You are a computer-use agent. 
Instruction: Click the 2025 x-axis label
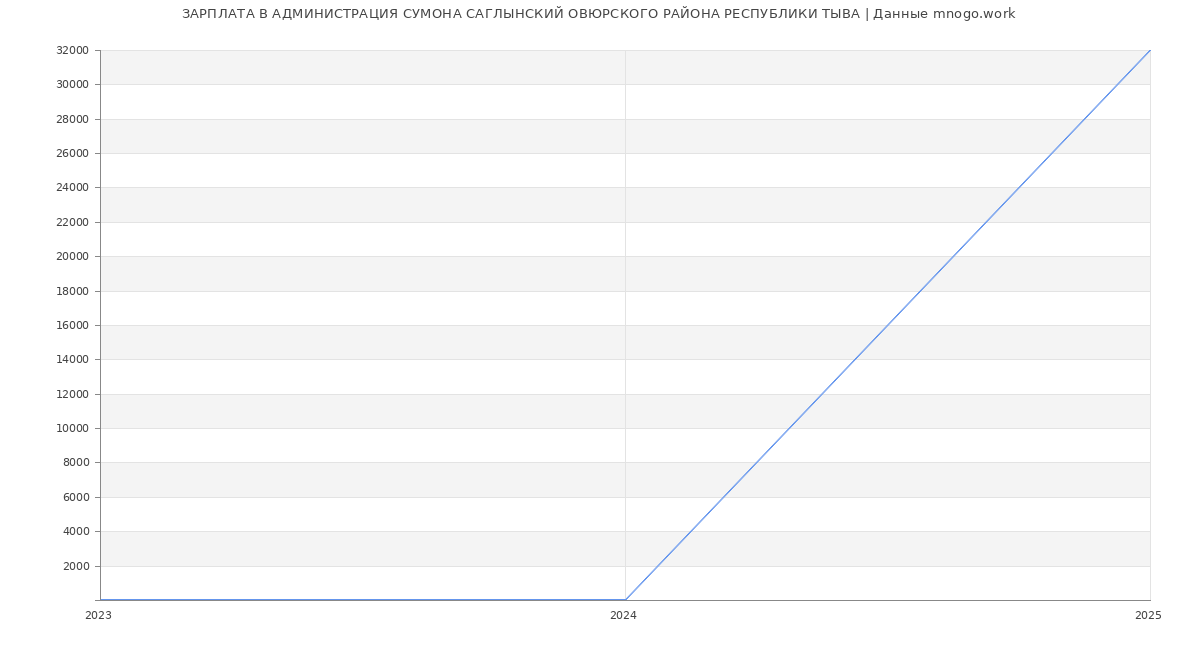pyautogui.click(x=1148, y=616)
